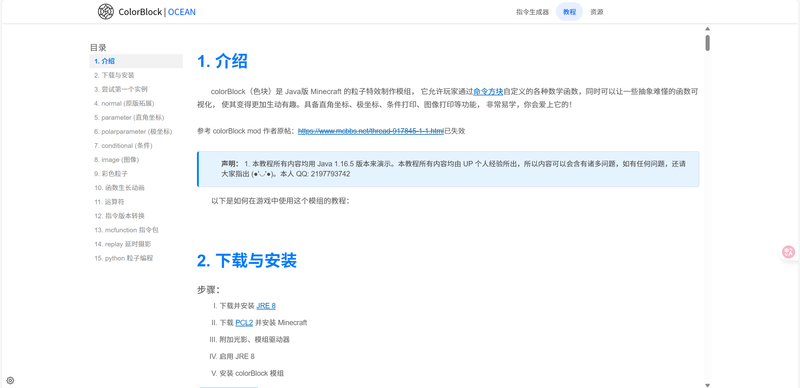Image resolution: width=800 pixels, height=388 pixels.
Task: Go to 1. 介绍 in contents
Action: 136,61
